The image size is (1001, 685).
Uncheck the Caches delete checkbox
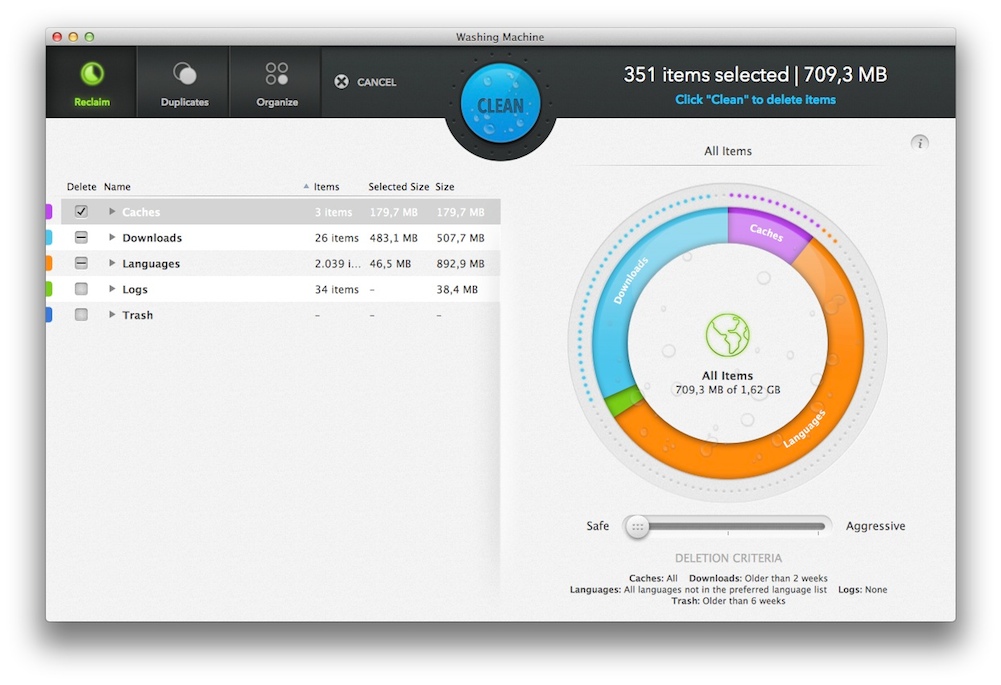pyautogui.click(x=81, y=211)
